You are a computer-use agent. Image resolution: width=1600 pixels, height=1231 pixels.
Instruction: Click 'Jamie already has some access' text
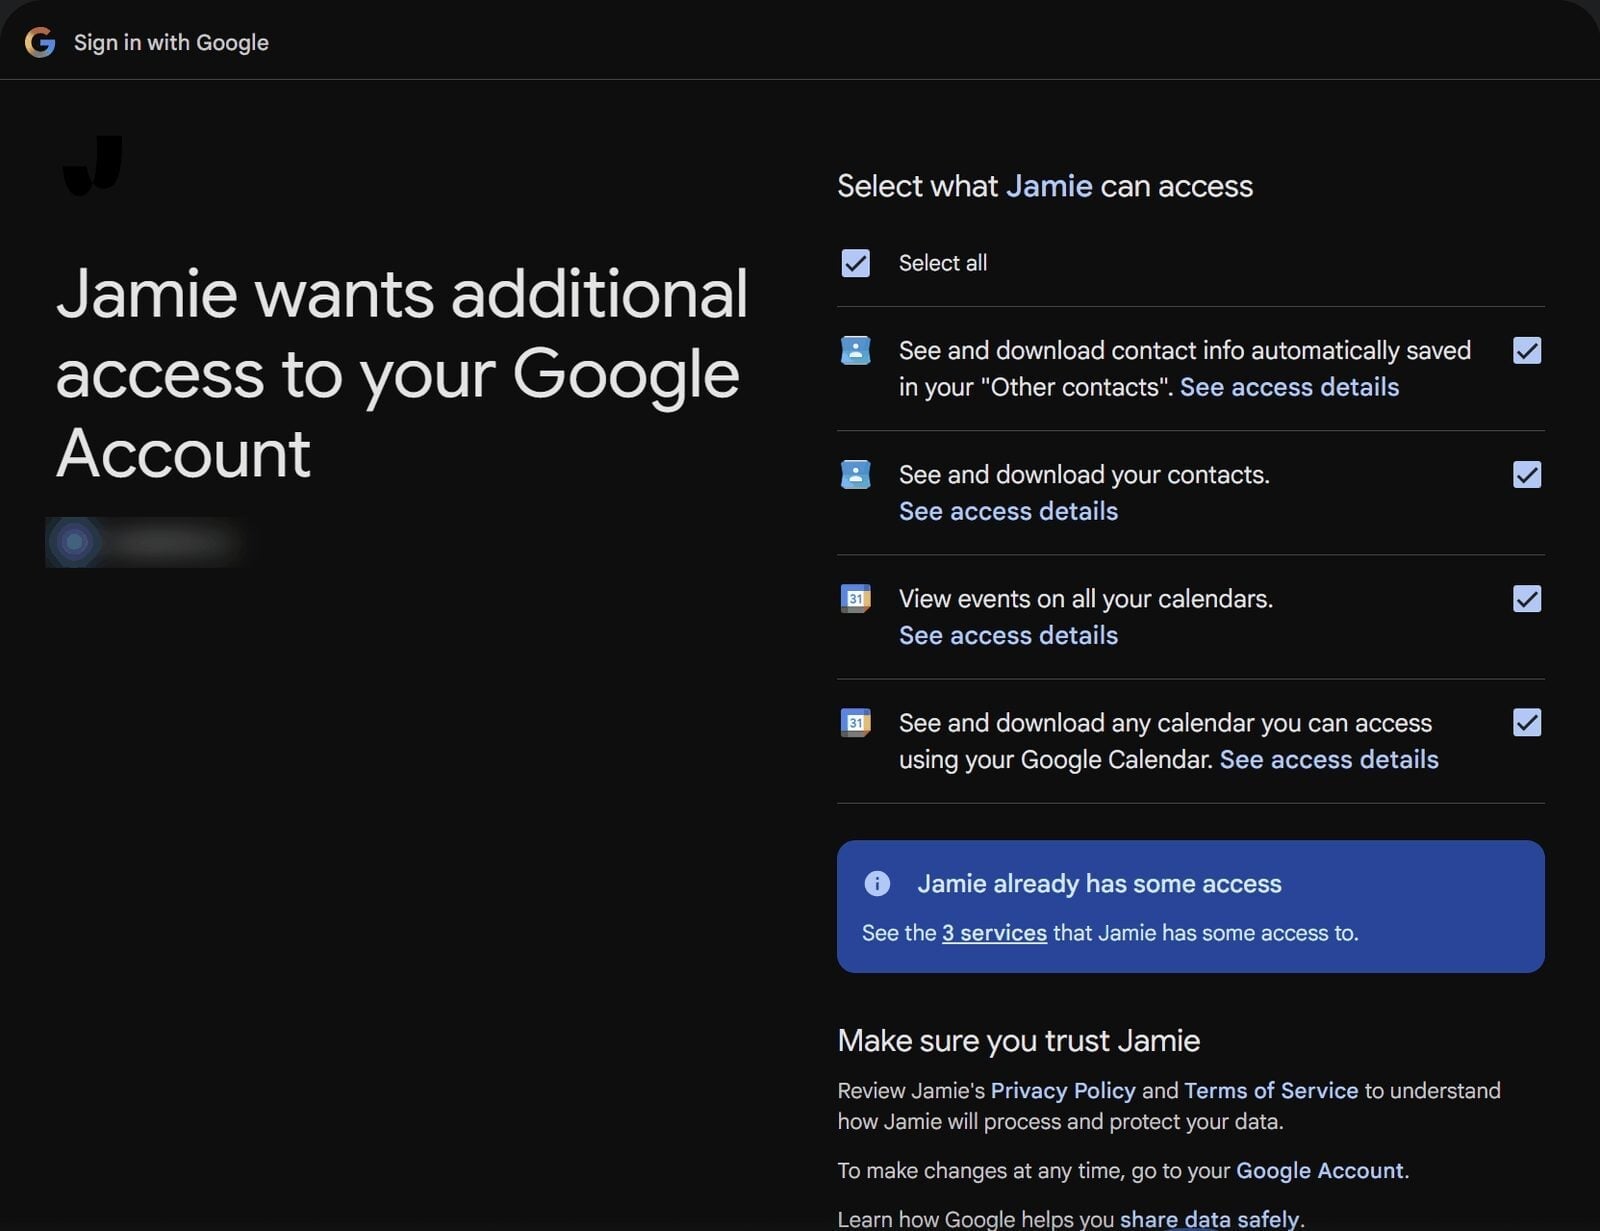(1099, 883)
